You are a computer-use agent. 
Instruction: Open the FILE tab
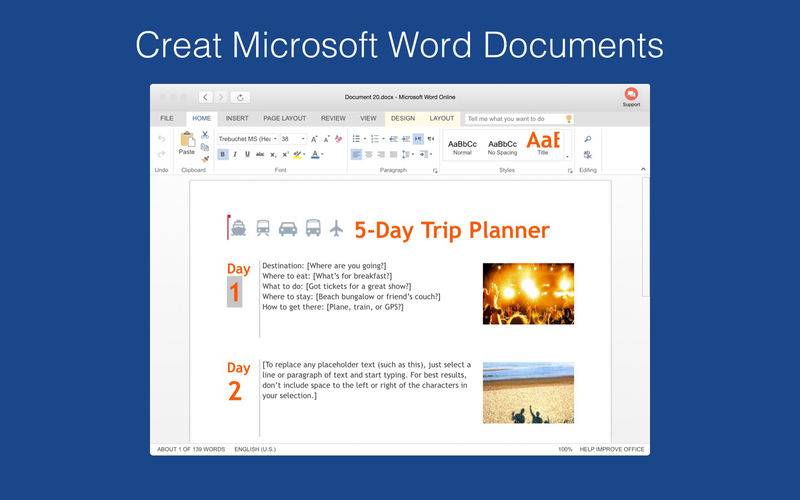(x=167, y=118)
